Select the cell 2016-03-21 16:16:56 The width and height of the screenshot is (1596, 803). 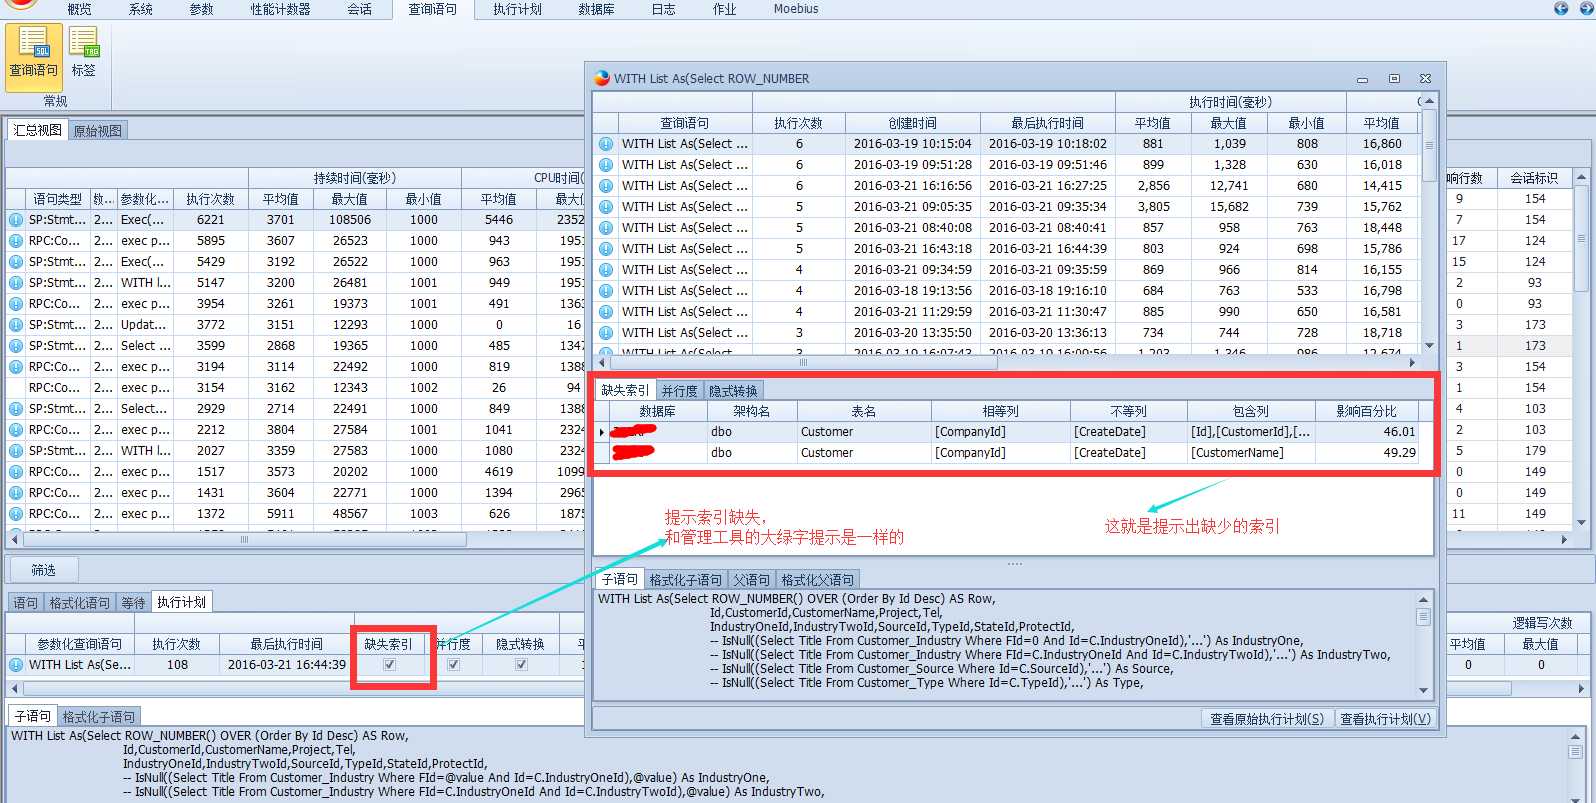tap(913, 186)
